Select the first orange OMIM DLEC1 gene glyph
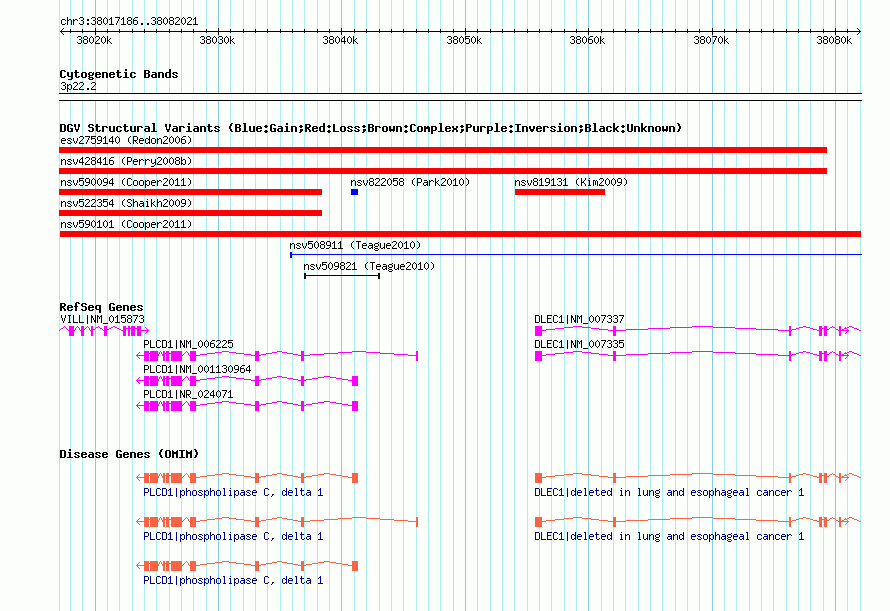Screen dimensions: 890x611 (x=698, y=478)
